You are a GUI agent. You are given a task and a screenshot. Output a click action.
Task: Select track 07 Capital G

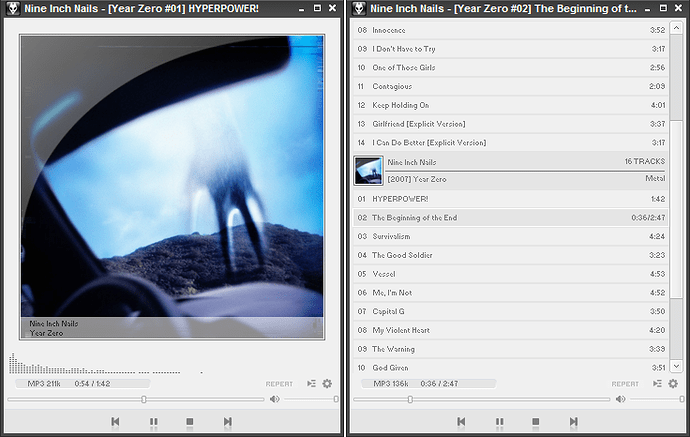pyautogui.click(x=511, y=312)
